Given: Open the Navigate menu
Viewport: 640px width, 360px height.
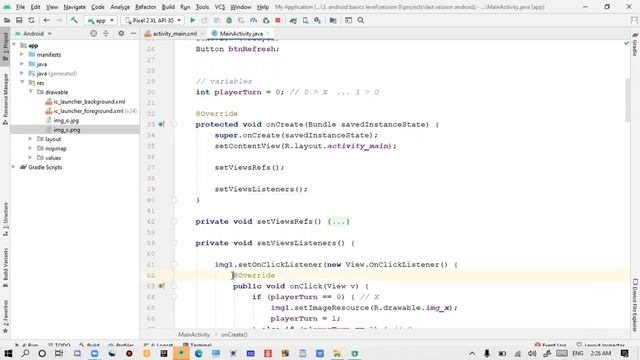Looking at the screenshot, I should tap(75, 7).
